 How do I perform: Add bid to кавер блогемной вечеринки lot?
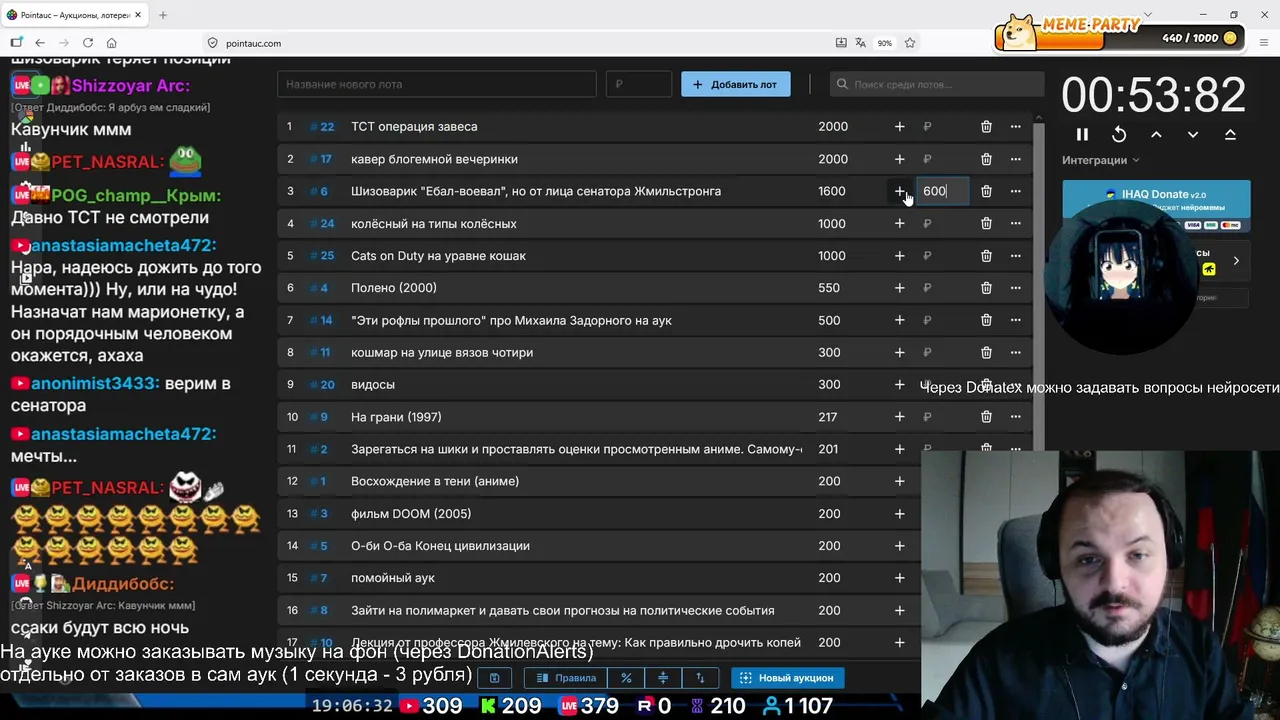pos(899,159)
